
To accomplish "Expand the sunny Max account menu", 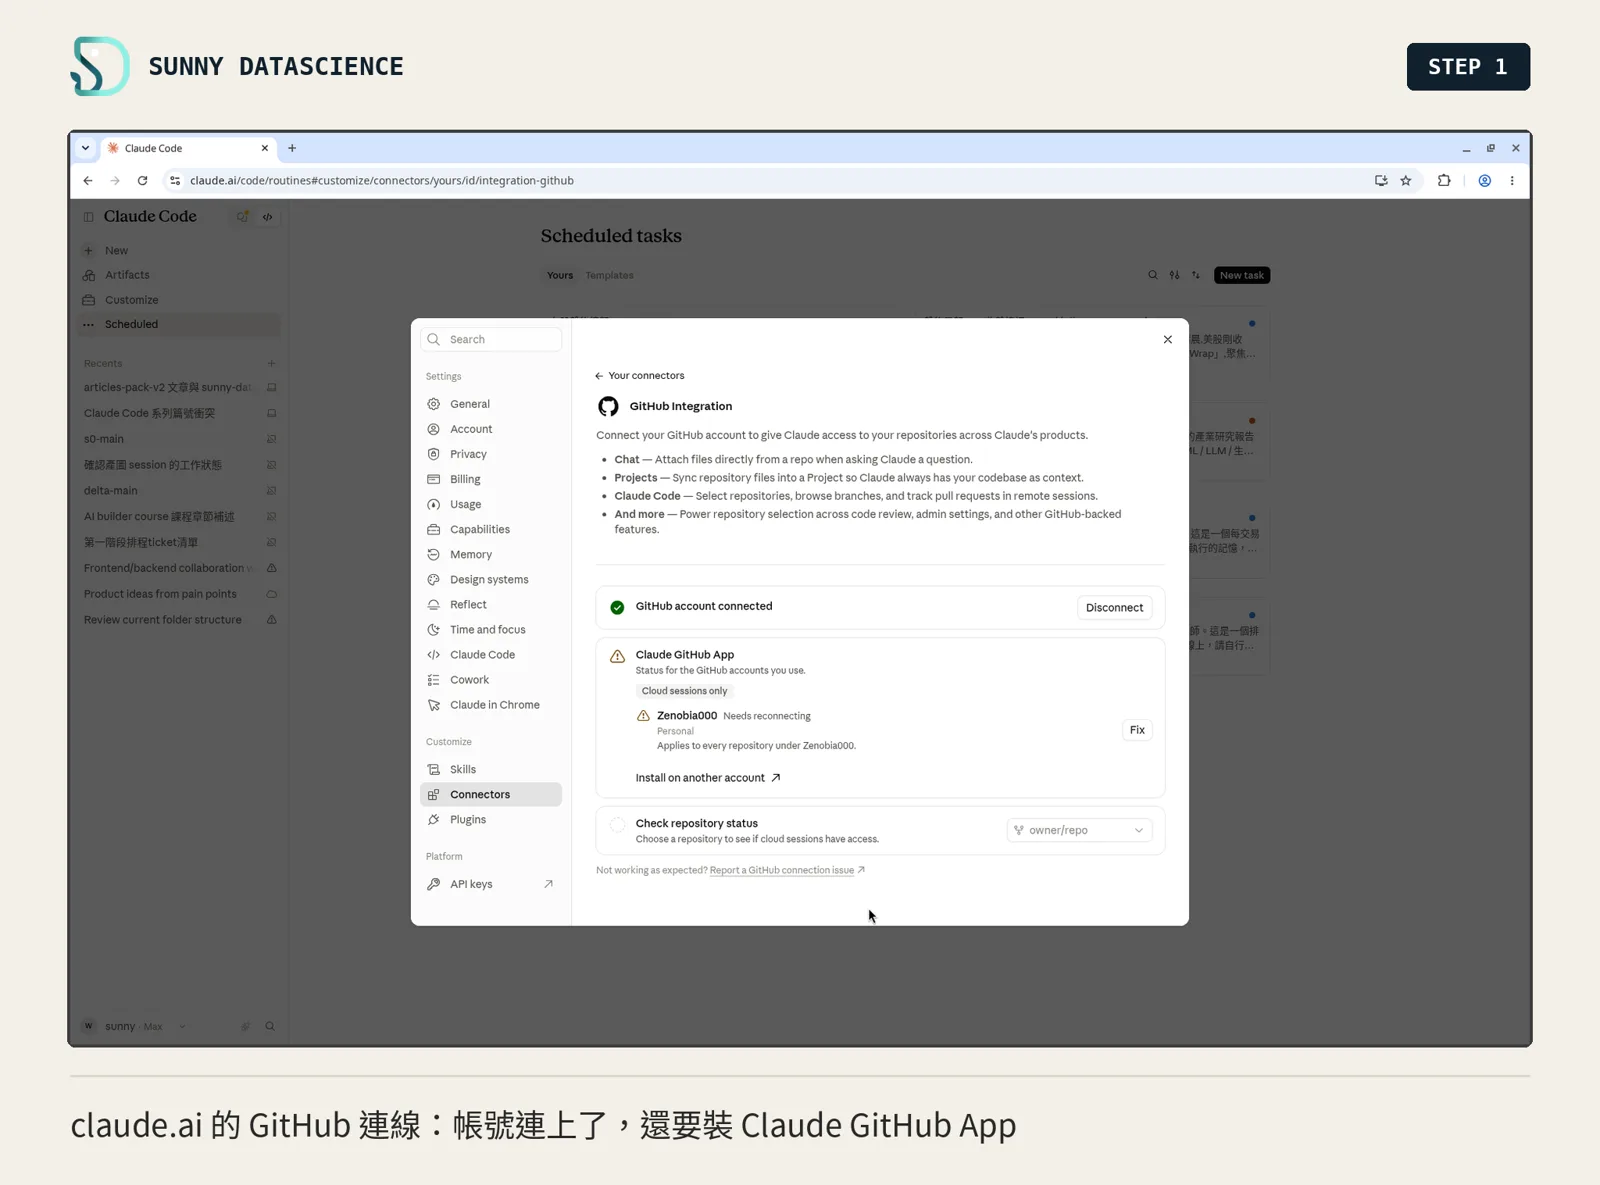I will [135, 1026].
